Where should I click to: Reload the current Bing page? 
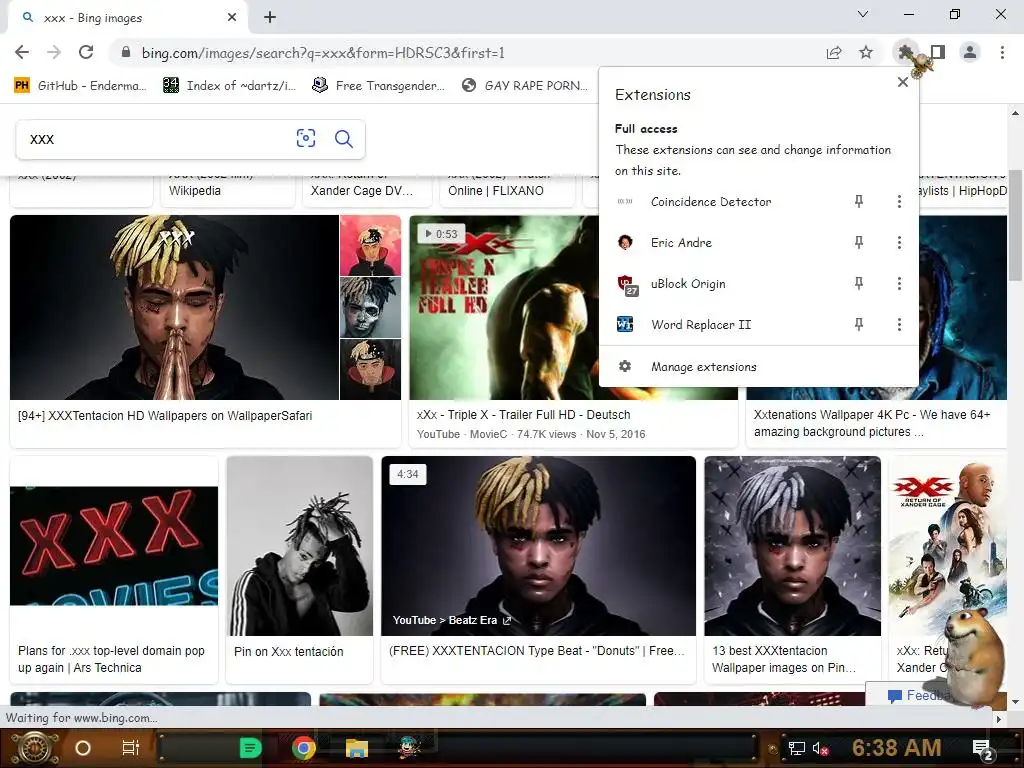tap(86, 52)
